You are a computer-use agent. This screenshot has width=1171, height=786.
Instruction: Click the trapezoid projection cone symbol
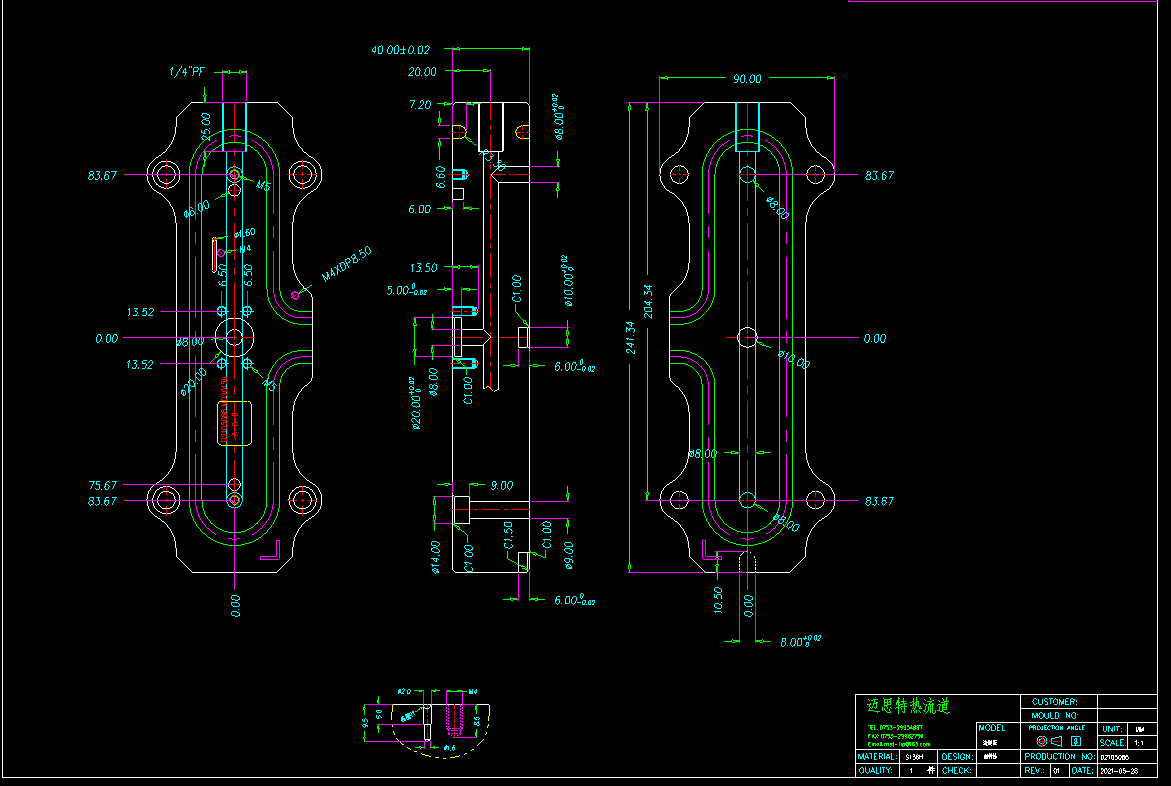[x=1058, y=742]
